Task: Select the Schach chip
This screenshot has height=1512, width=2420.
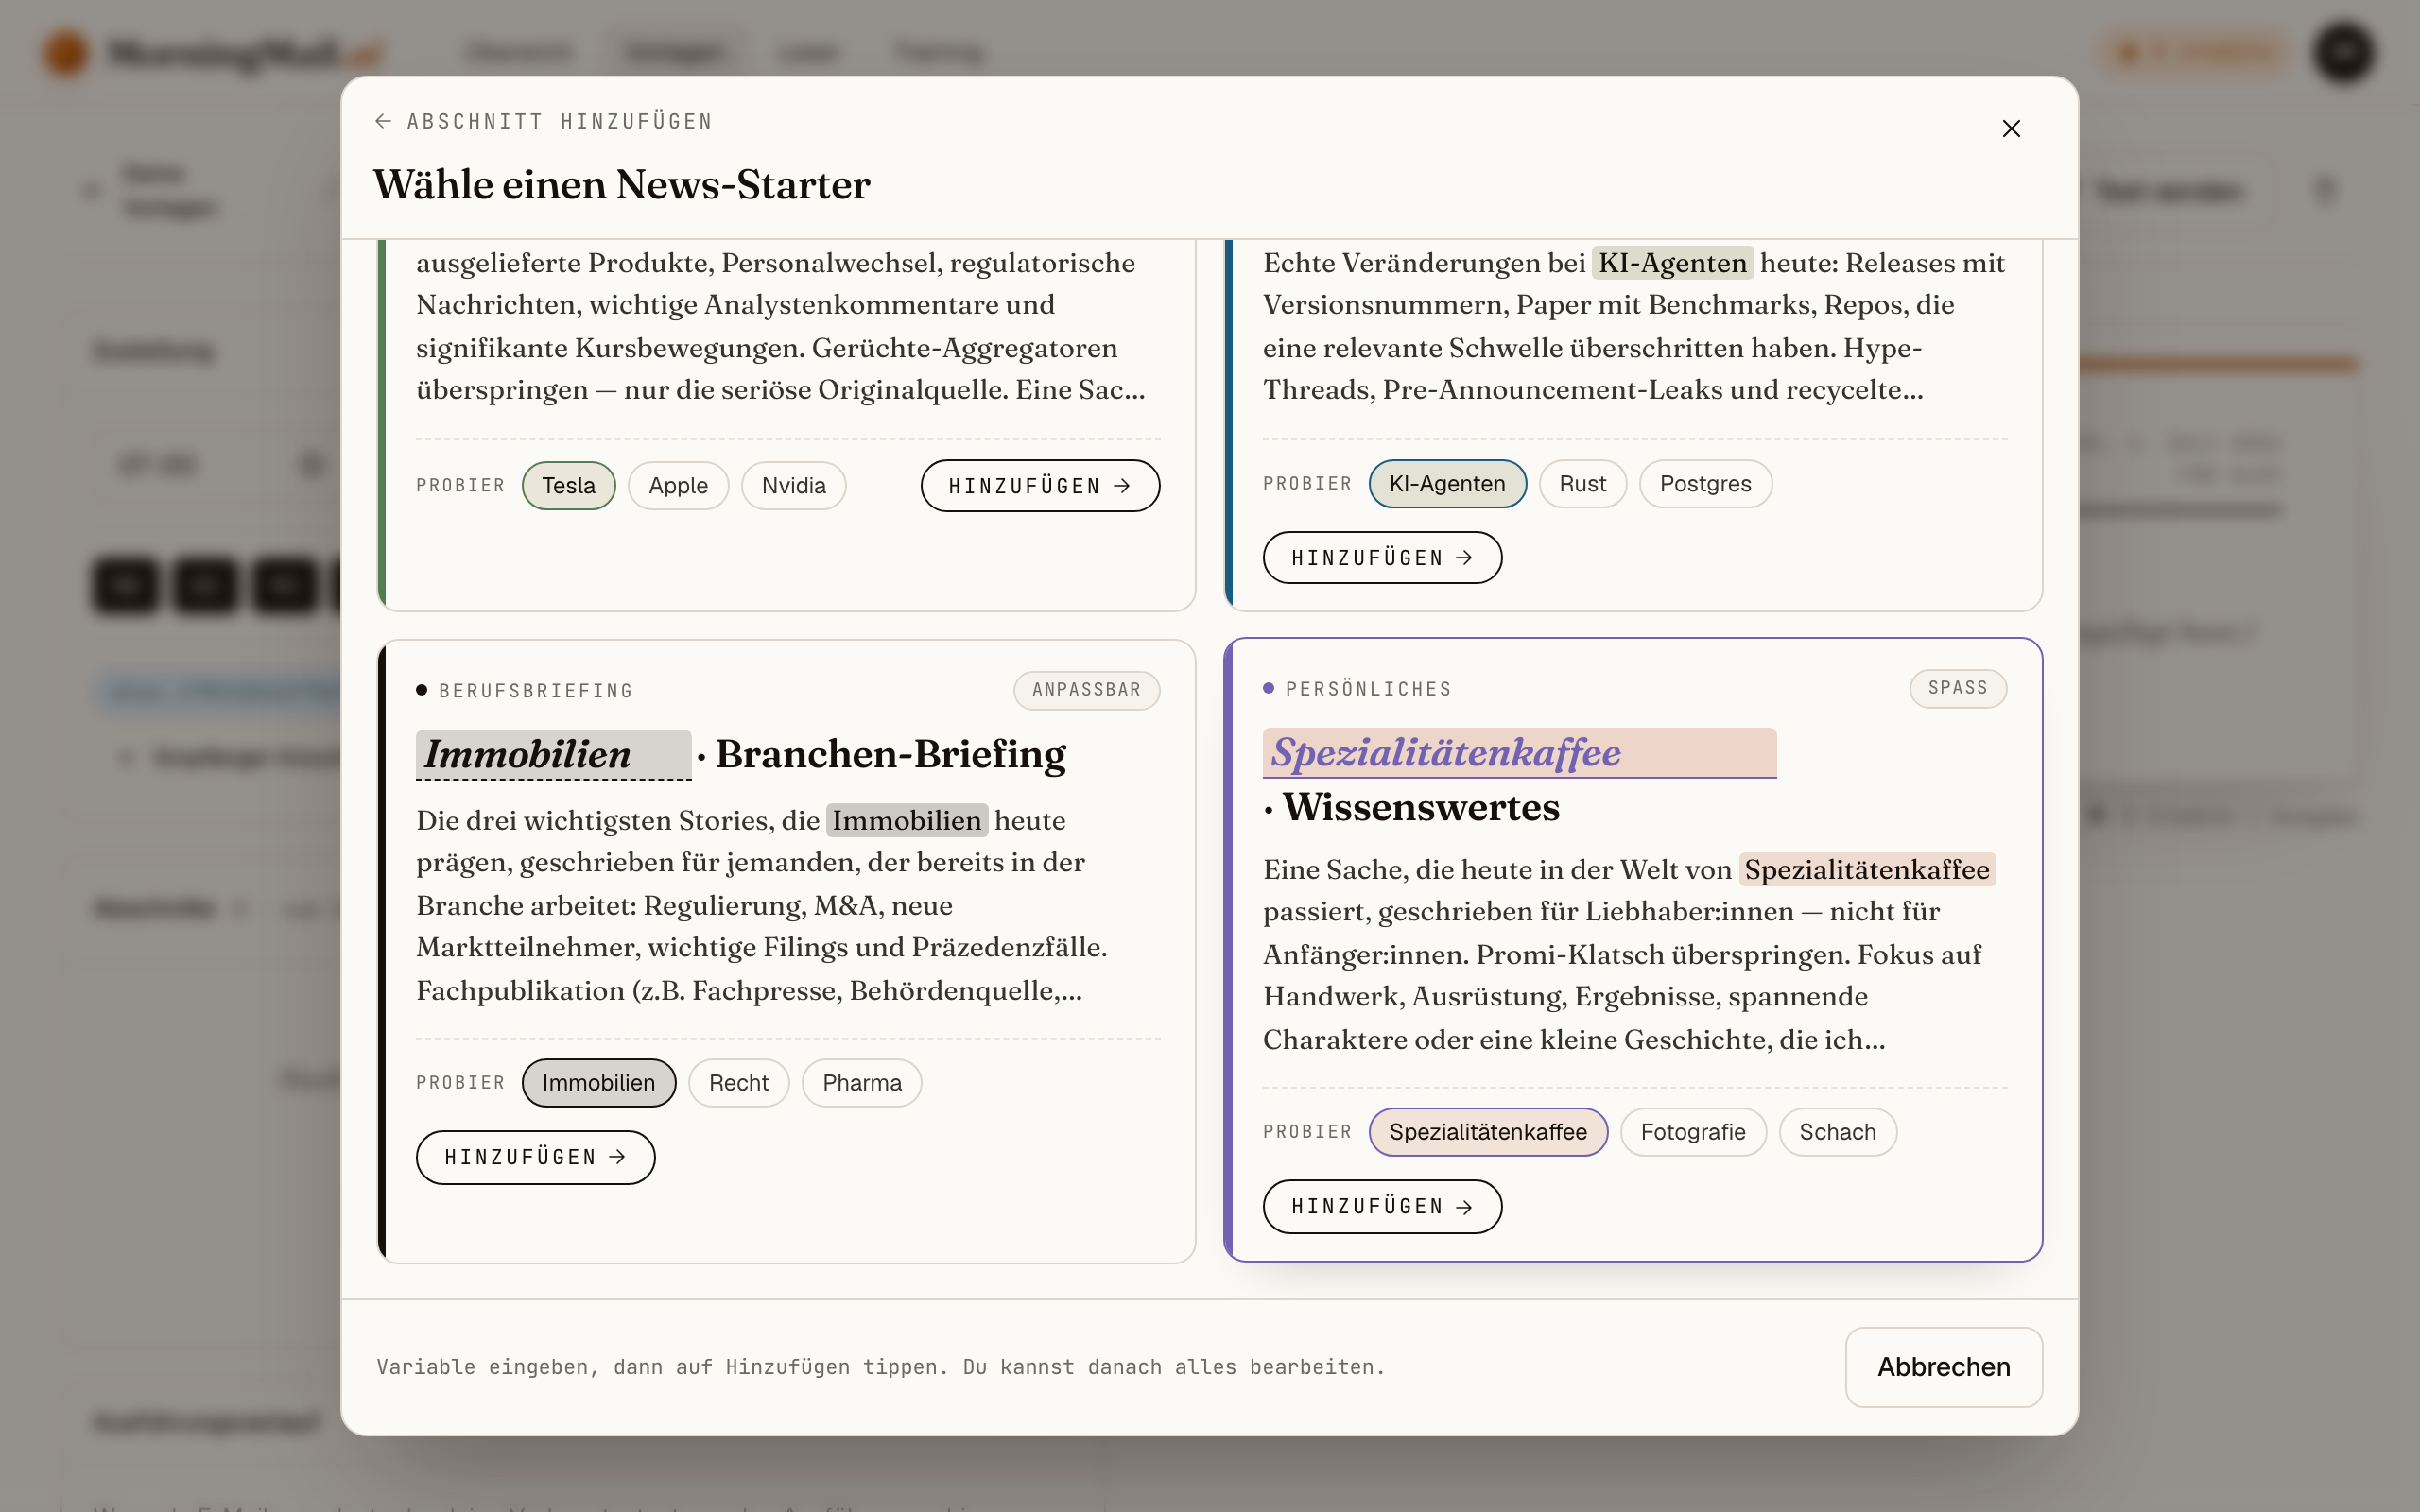Action: [x=1837, y=1132]
